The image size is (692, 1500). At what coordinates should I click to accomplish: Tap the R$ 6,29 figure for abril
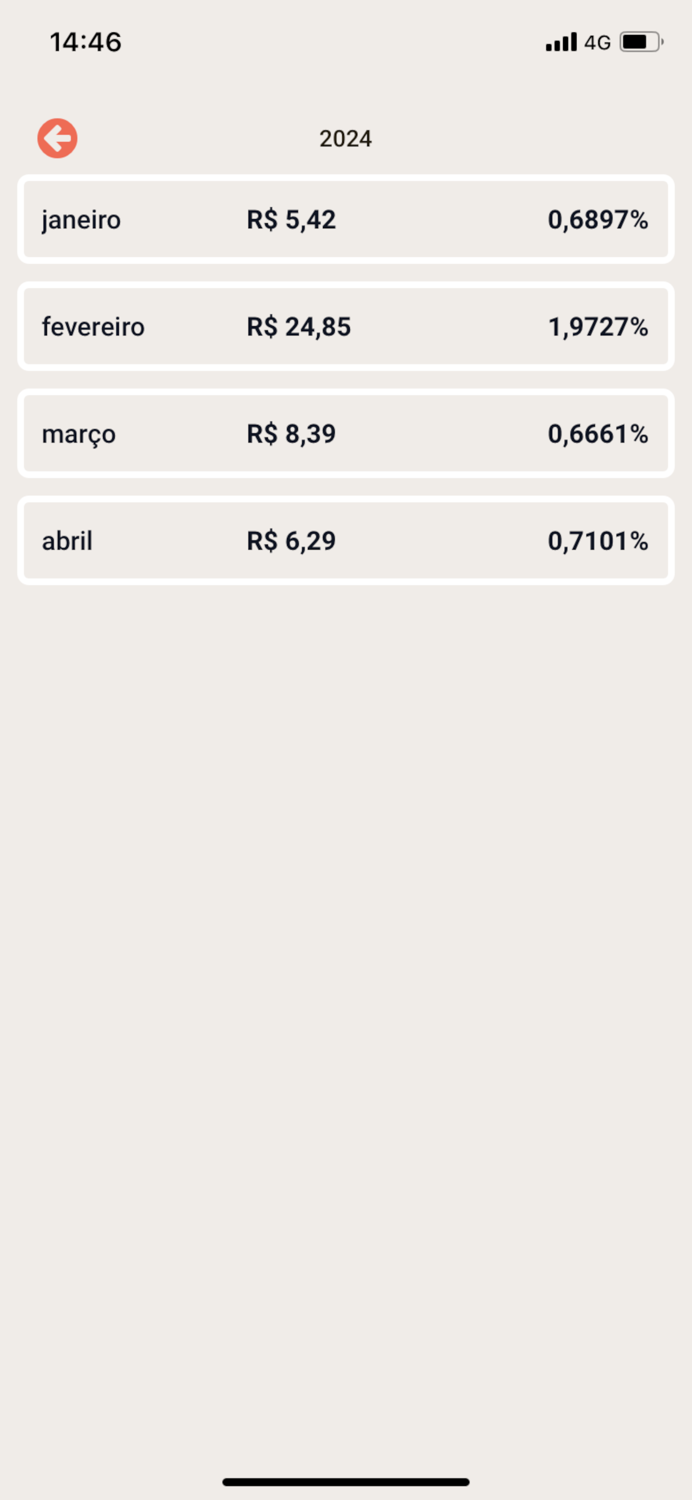click(291, 540)
